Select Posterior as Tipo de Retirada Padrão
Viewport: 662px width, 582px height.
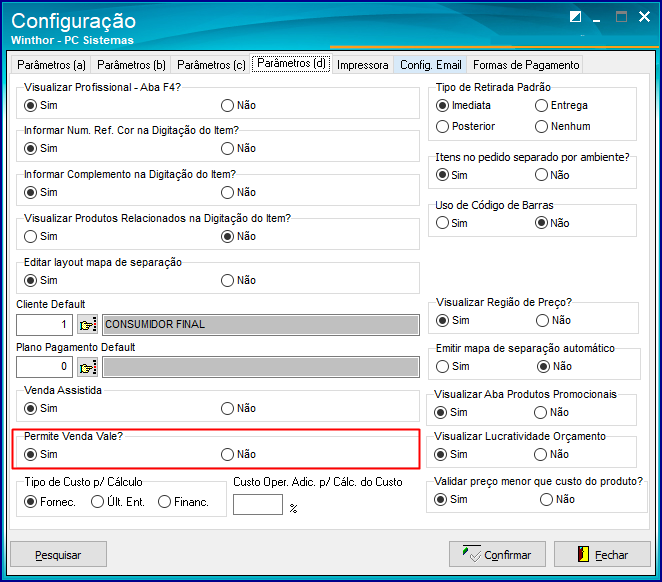[x=466, y=127]
